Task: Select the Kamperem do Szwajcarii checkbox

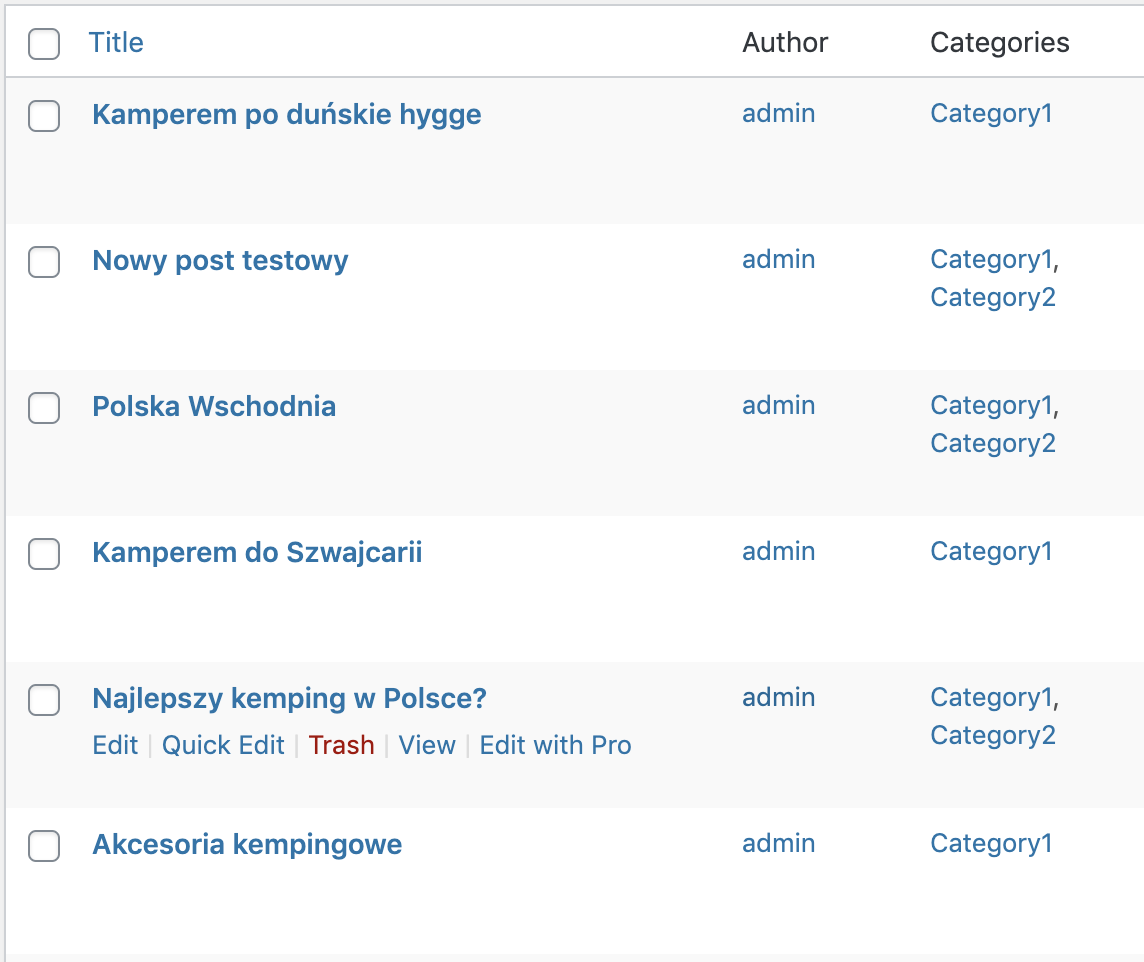Action: tap(44, 554)
